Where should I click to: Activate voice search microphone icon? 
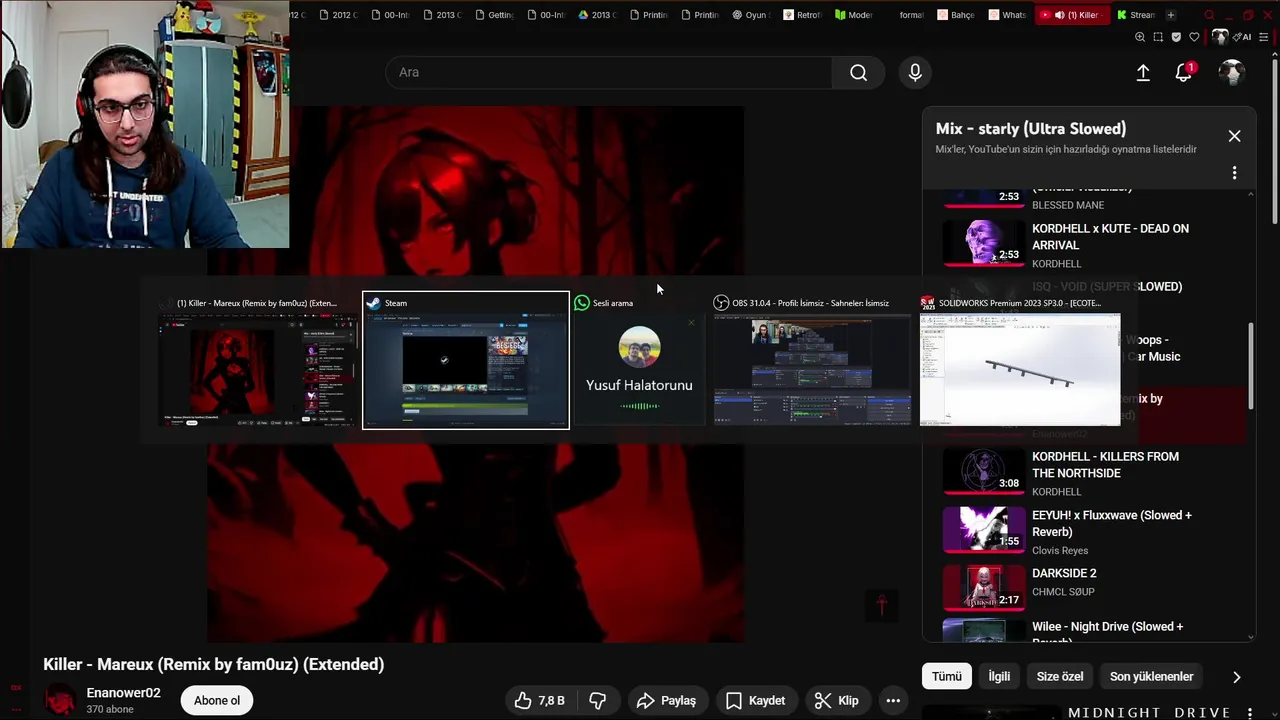click(914, 72)
